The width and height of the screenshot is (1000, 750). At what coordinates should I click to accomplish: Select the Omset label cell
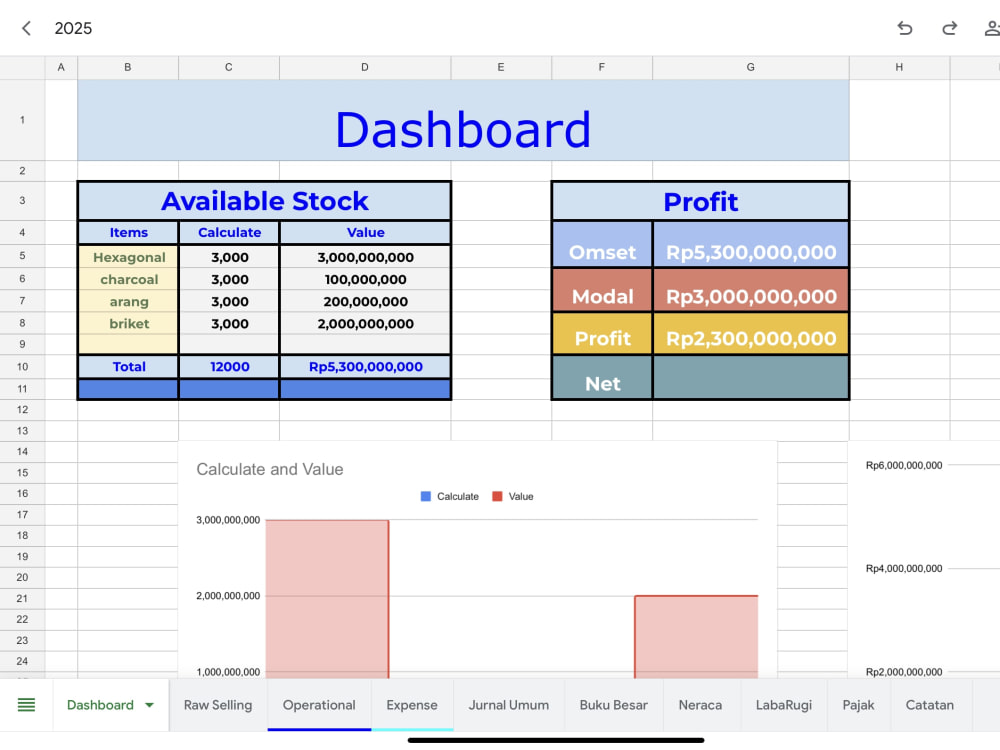(602, 244)
